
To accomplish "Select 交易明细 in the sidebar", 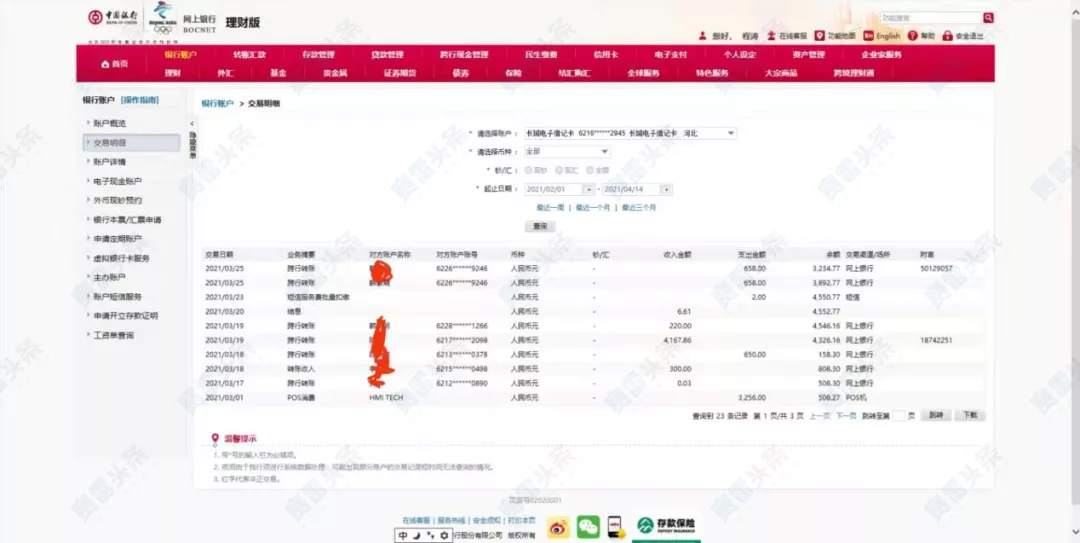I will (132, 143).
